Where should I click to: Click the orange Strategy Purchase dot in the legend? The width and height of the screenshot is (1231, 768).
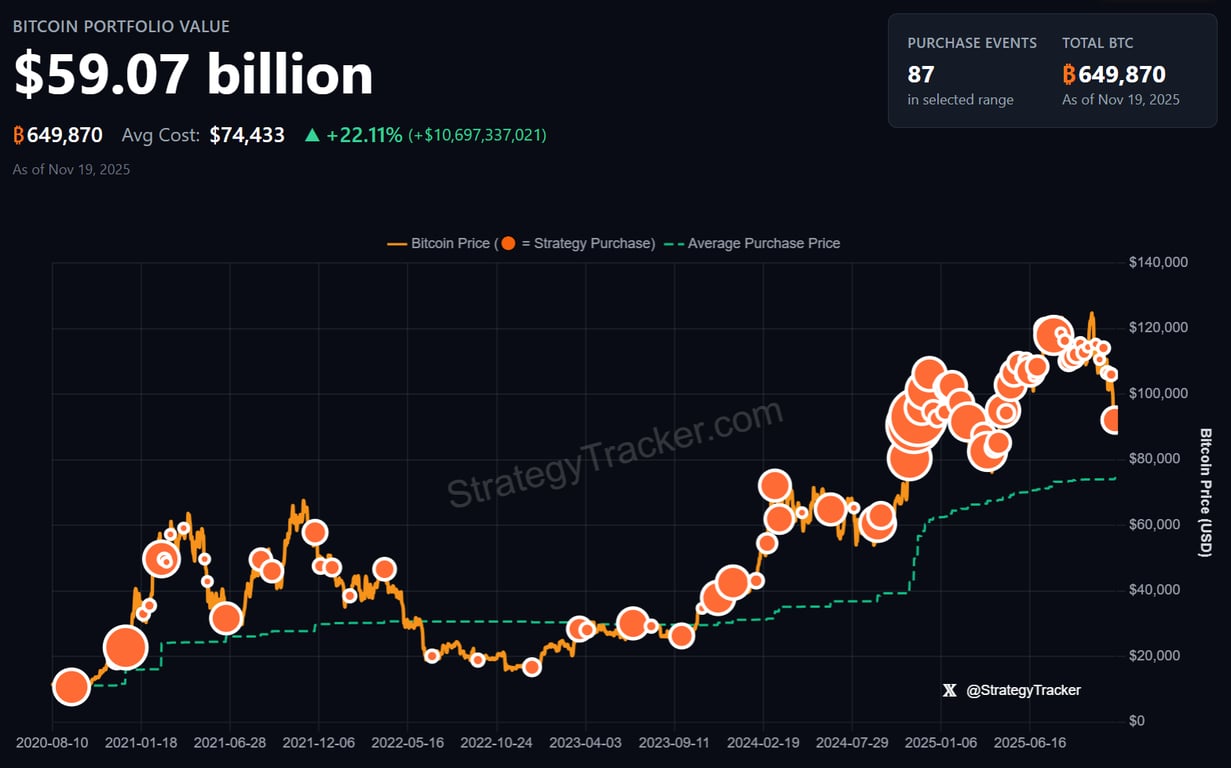[x=508, y=243]
